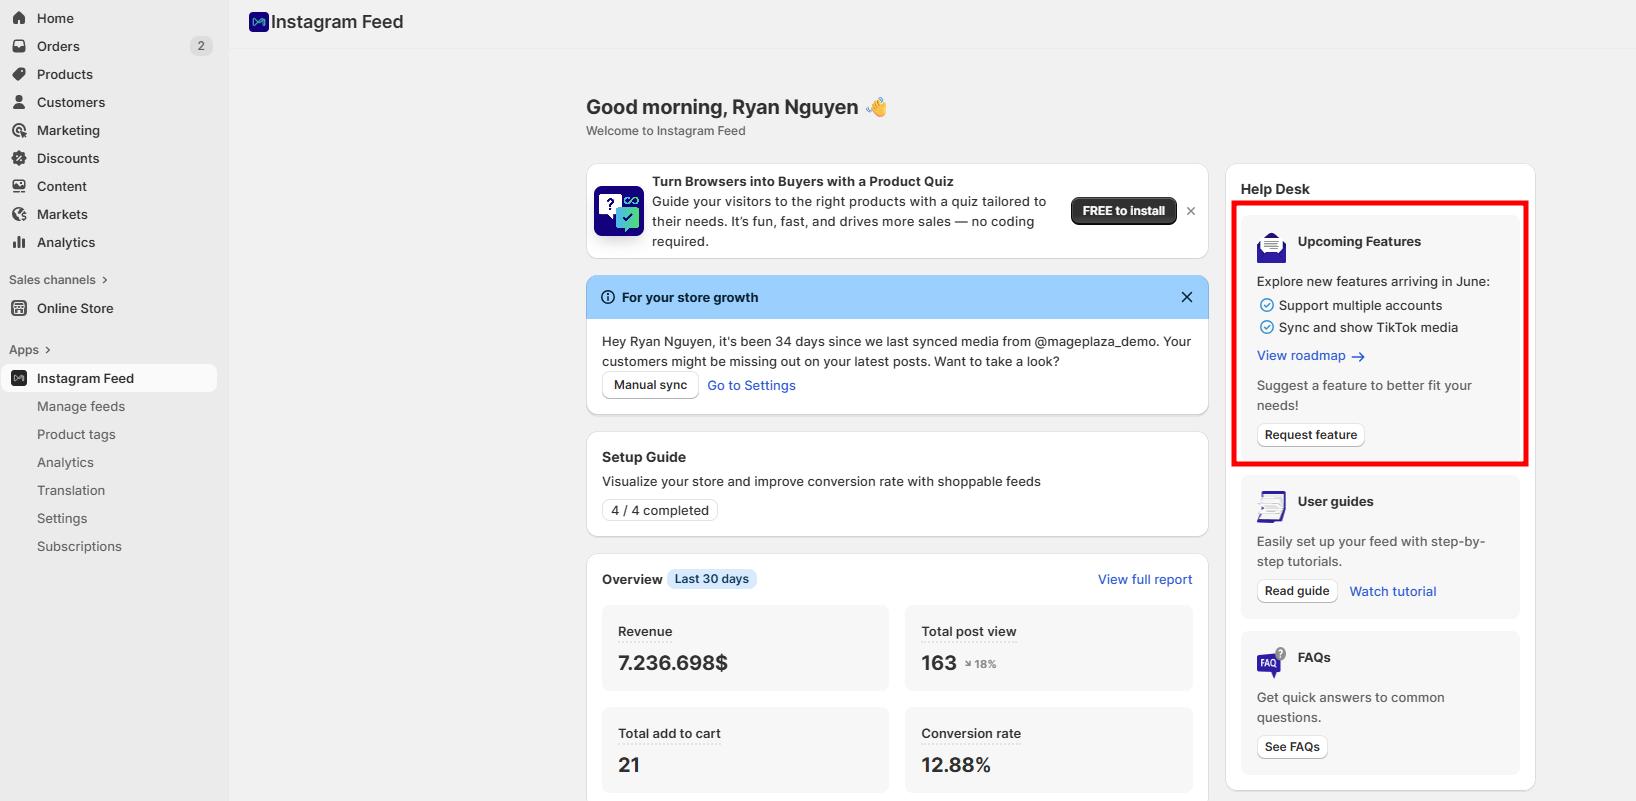Click the Instagram Feed logo in page header
This screenshot has height=801, width=1636.
[x=259, y=22]
